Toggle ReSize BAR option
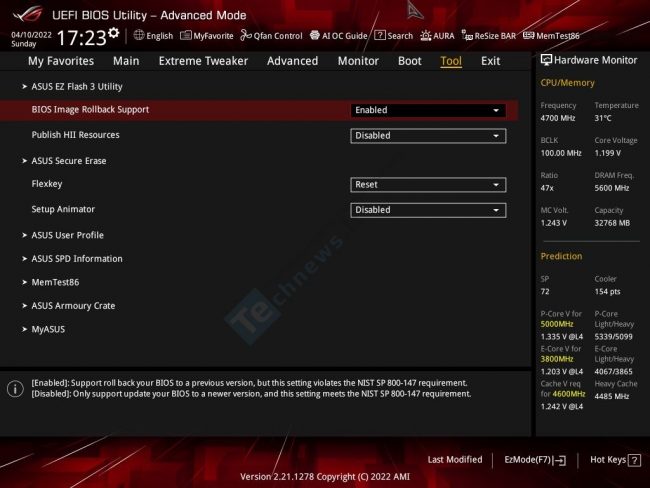The width and height of the screenshot is (650, 488). point(489,36)
